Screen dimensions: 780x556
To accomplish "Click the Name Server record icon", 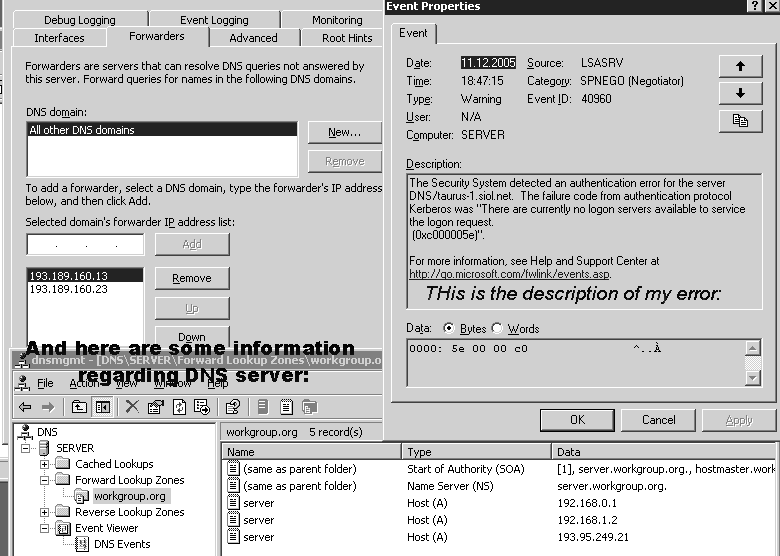I will coord(233,485).
